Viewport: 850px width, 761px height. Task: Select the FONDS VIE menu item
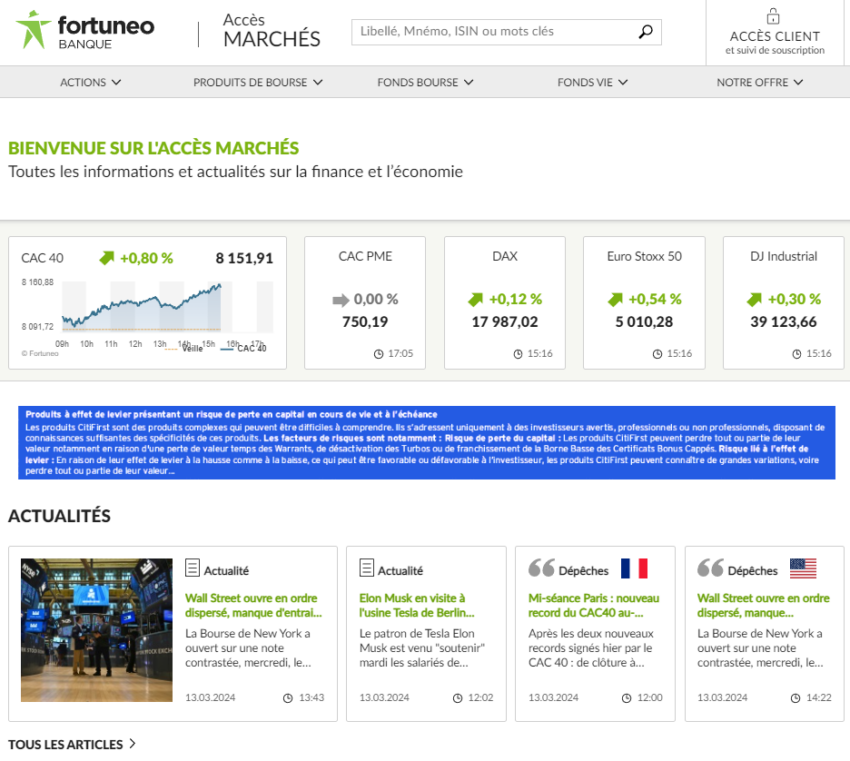coord(592,83)
